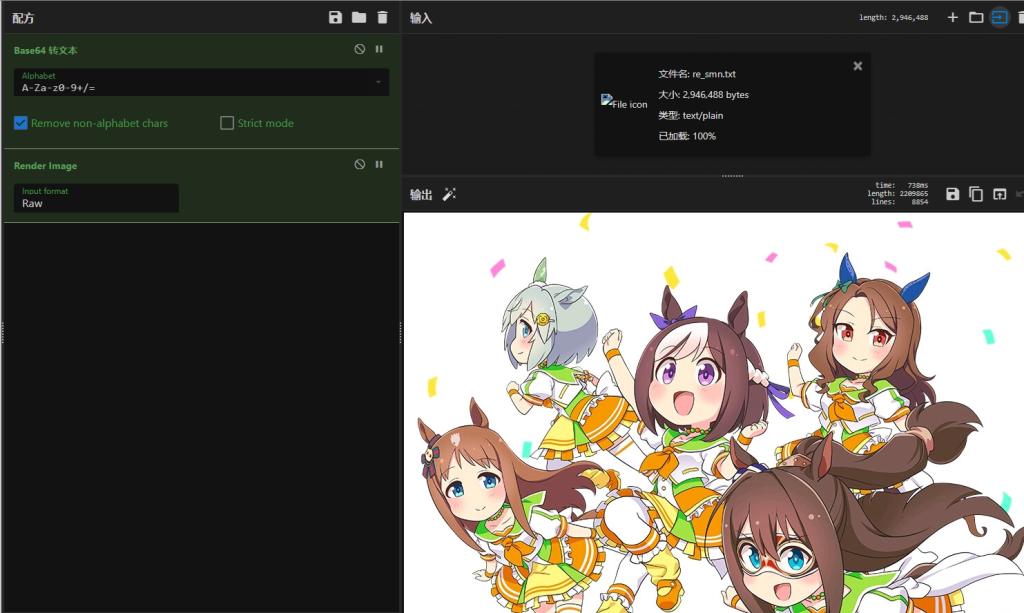Click the Base64 operation title
Image resolution: width=1024 pixels, height=613 pixels.
pos(46,50)
